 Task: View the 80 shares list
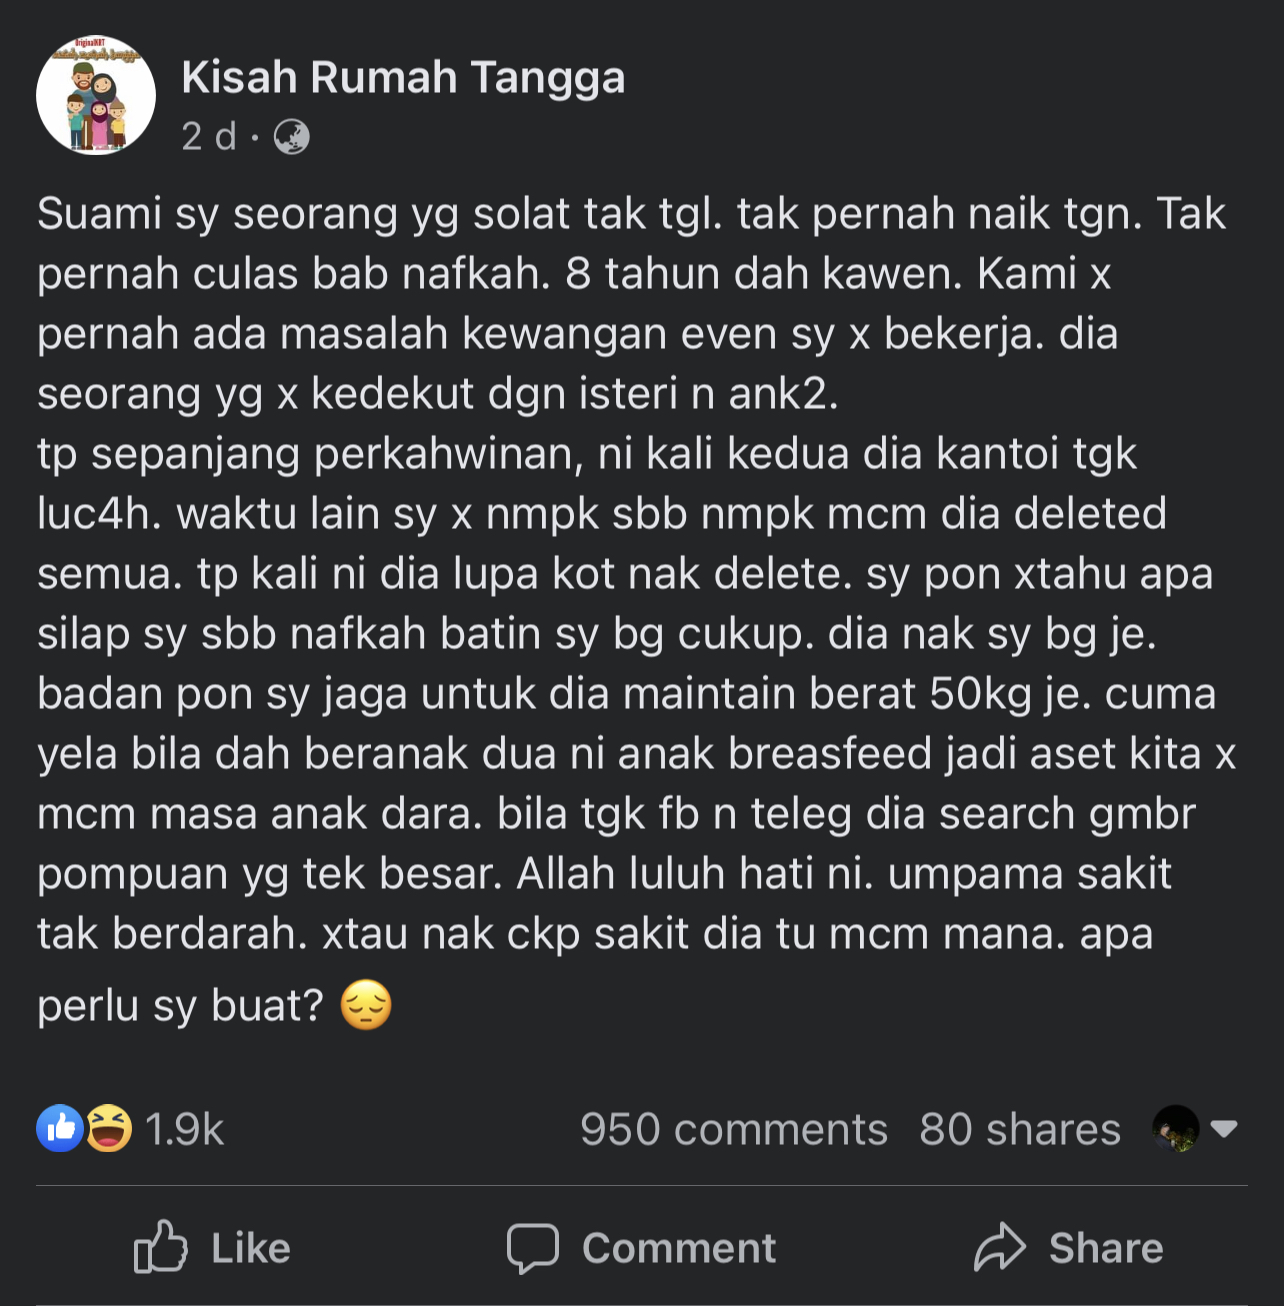pyautogui.click(x=1020, y=1129)
